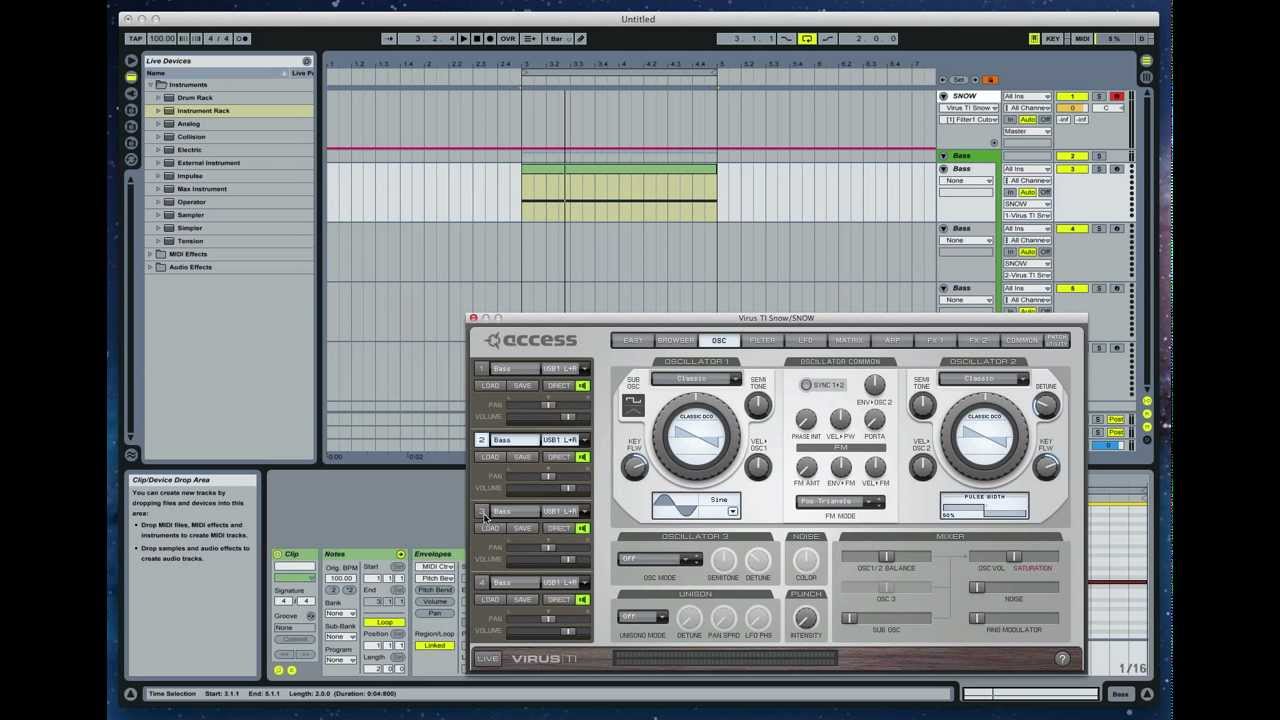The width and height of the screenshot is (1280, 720).
Task: Open the LFO tab in Virus TI
Action: point(805,341)
